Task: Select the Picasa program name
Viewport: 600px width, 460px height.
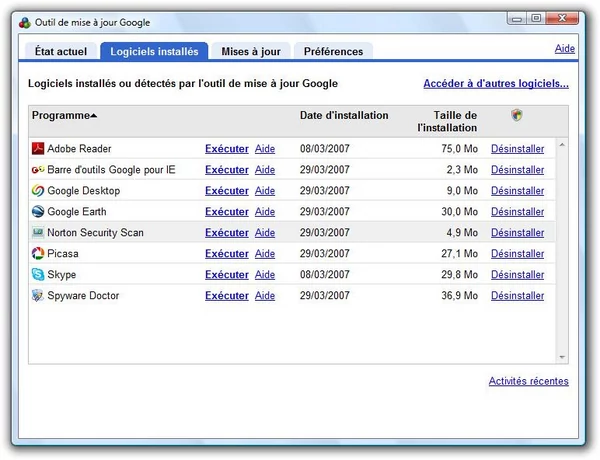Action: click(x=63, y=253)
